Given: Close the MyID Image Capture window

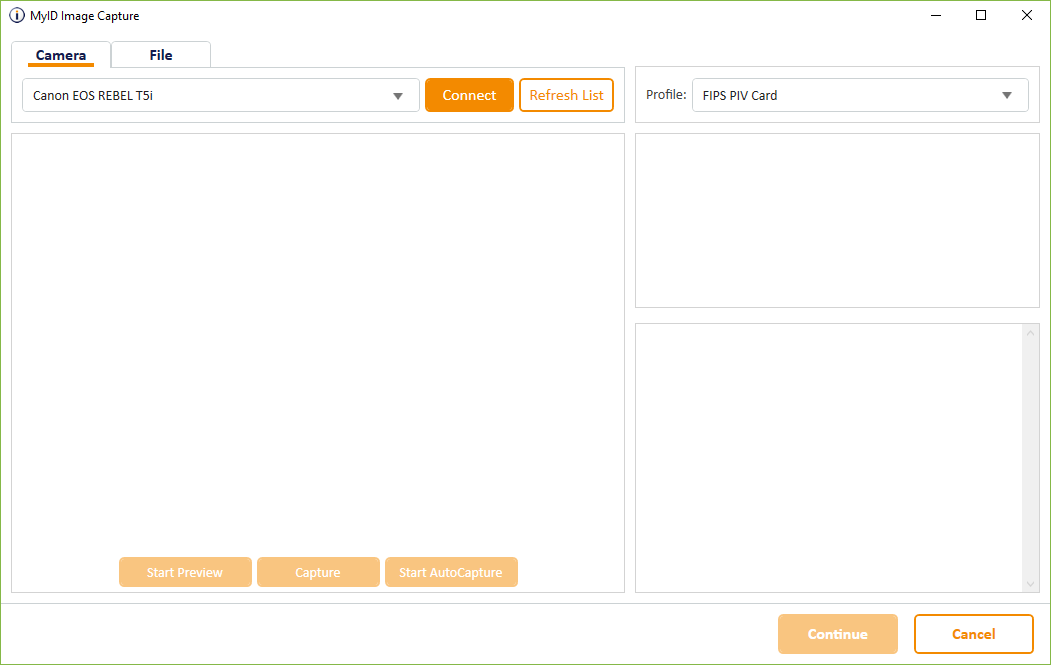Looking at the screenshot, I should (x=1026, y=15).
